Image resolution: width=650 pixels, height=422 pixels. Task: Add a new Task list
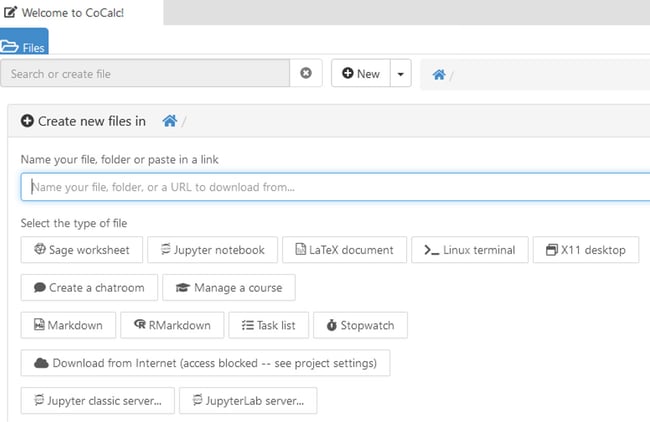coord(269,325)
